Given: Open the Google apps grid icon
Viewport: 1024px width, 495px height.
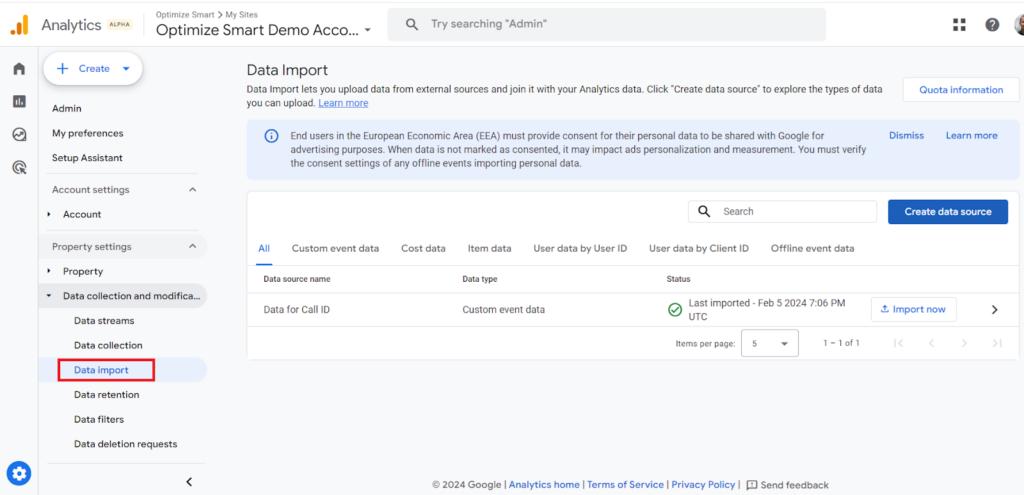Looking at the screenshot, I should (x=959, y=25).
